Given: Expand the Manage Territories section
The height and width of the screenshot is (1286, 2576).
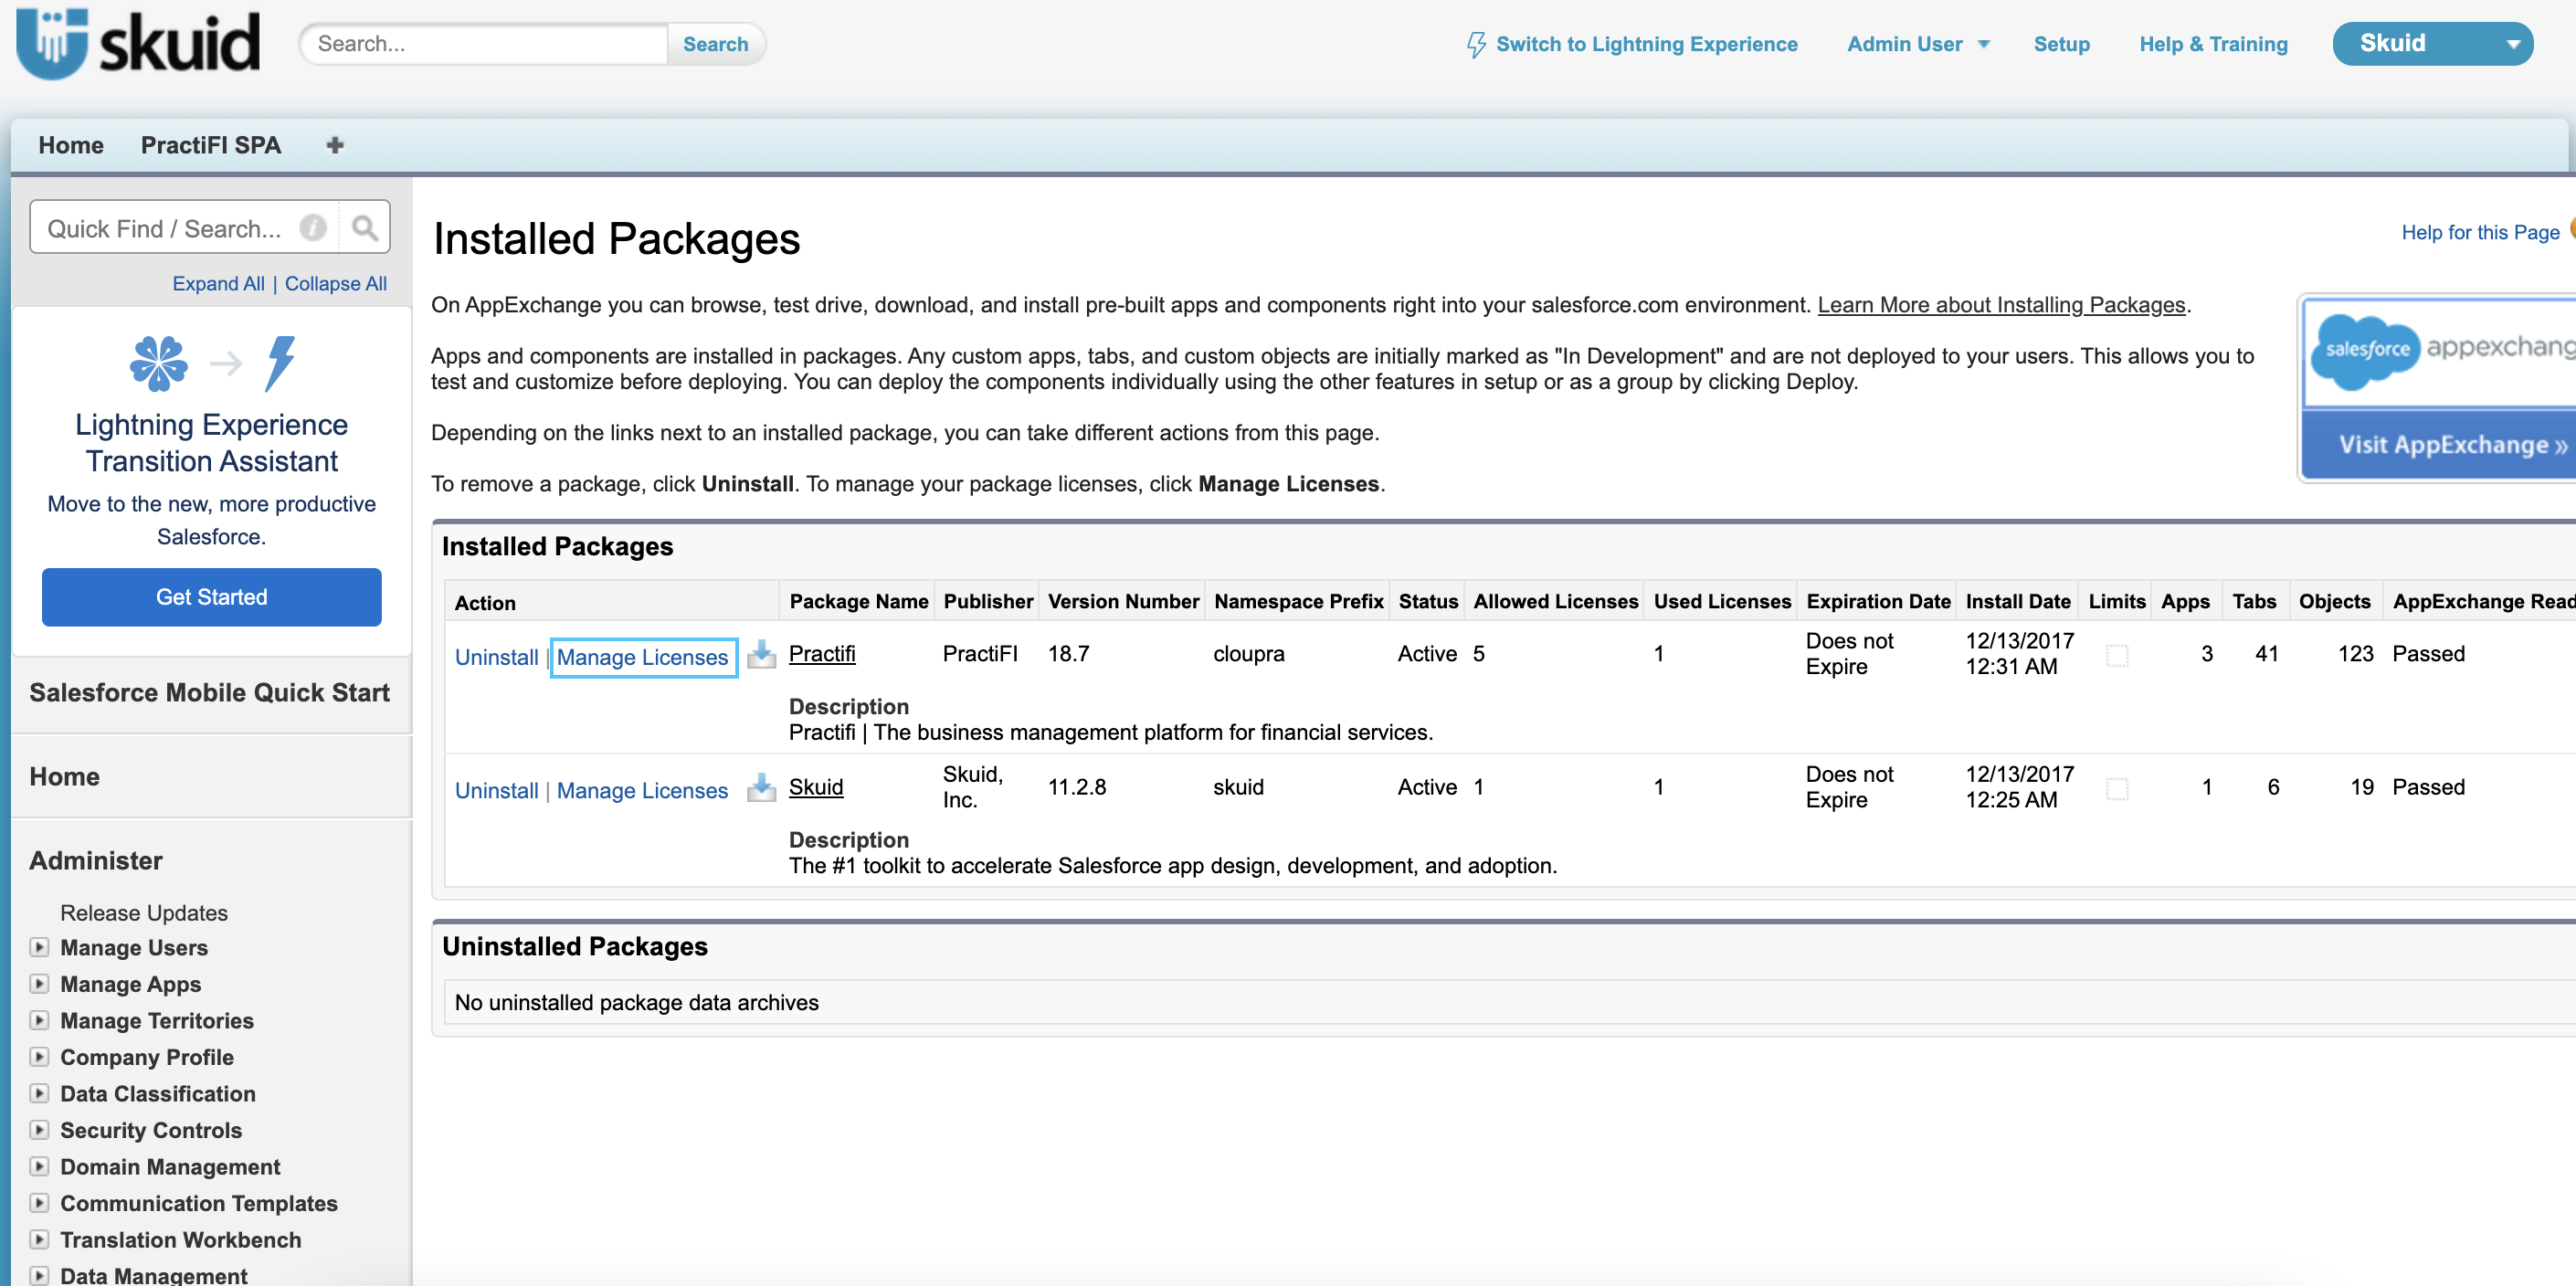Looking at the screenshot, I should coord(39,1020).
